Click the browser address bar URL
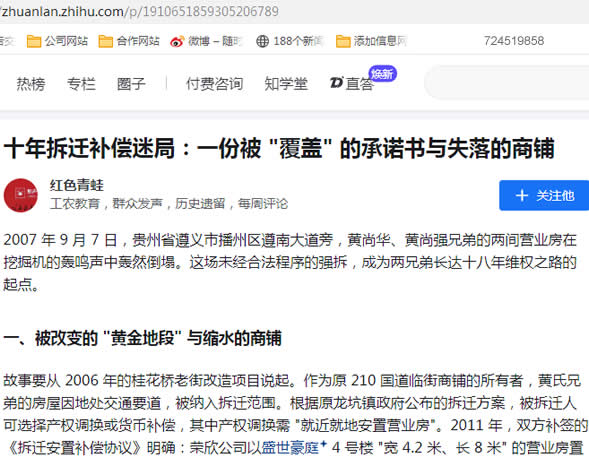 point(139,11)
